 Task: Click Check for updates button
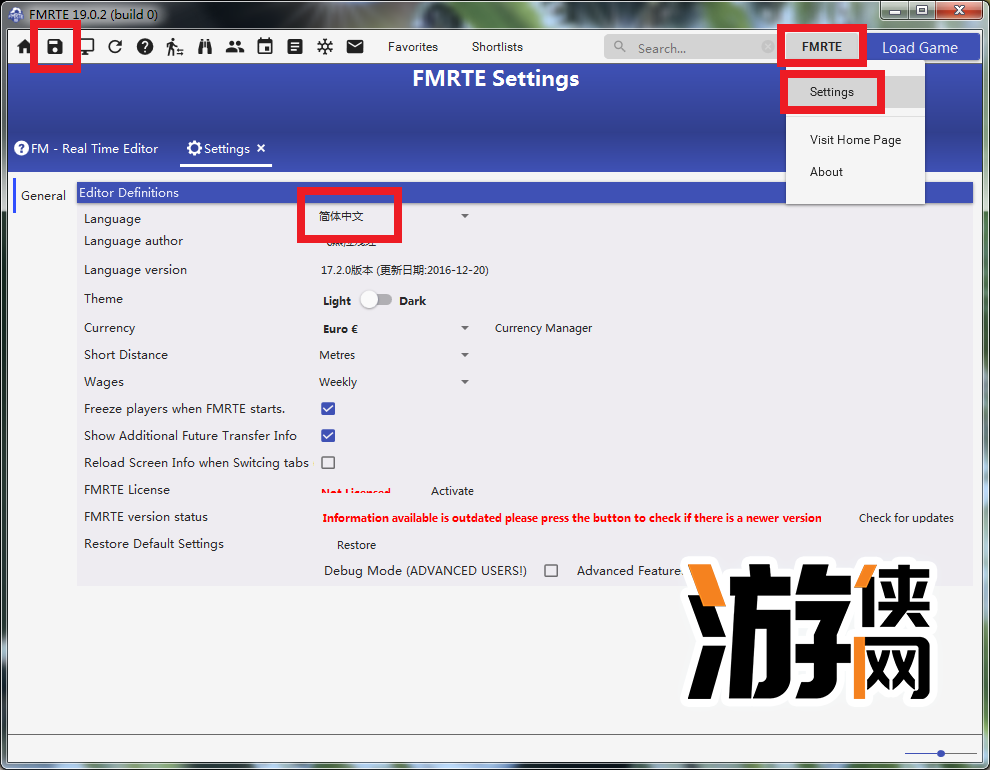906,518
